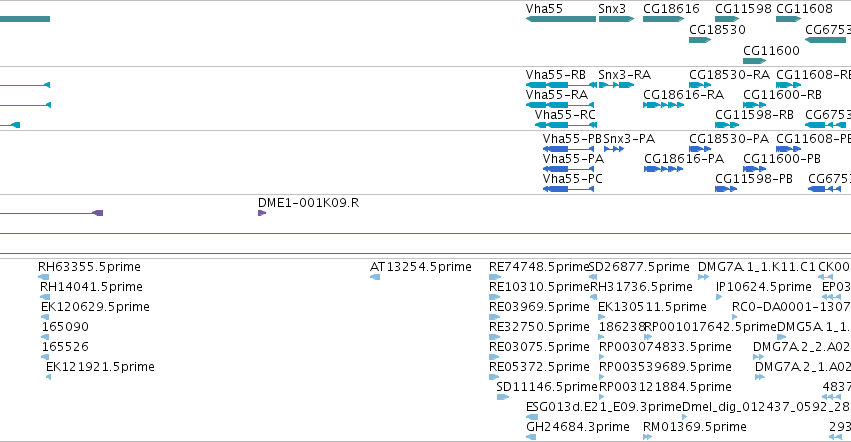Click the RM01369.5prime label

click(695, 427)
